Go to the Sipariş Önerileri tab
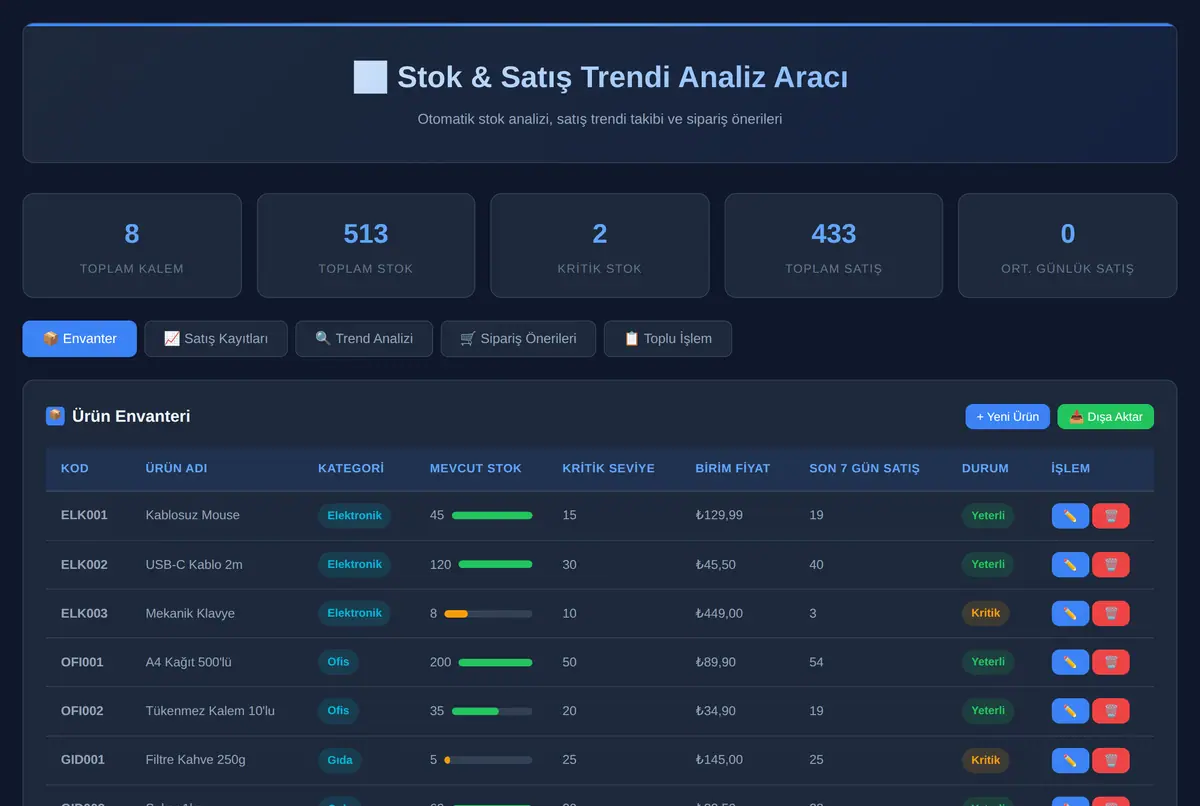This screenshot has height=806, width=1200. point(518,339)
